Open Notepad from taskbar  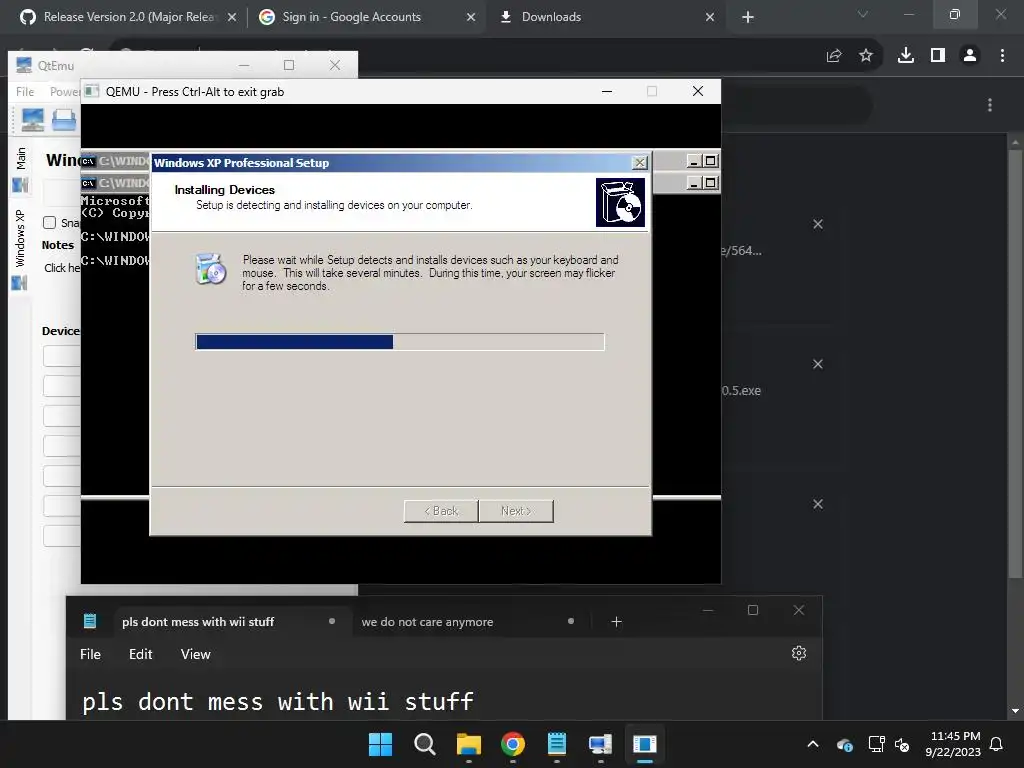click(556, 744)
